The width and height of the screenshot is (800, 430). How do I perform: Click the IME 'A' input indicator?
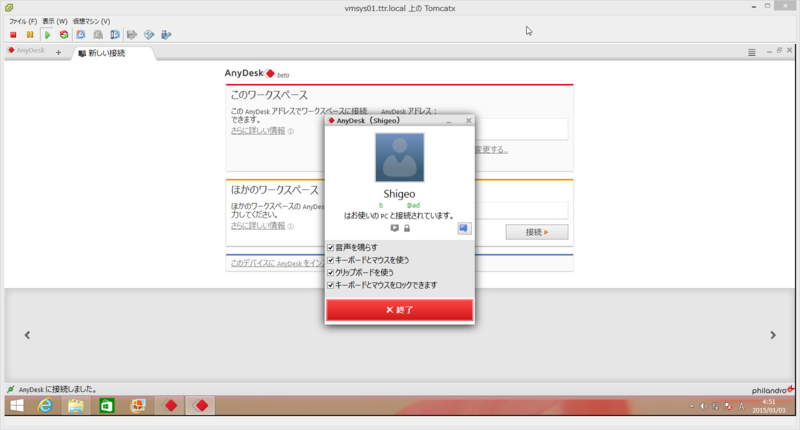pyautogui.click(x=741, y=407)
